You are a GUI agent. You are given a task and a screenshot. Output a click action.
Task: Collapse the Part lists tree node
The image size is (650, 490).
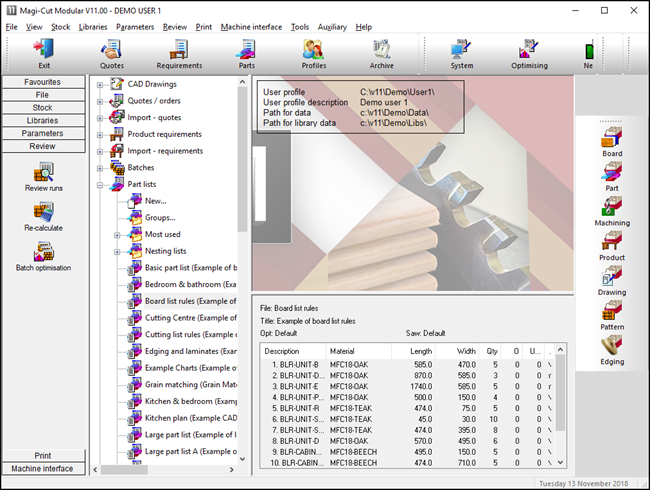pos(100,184)
